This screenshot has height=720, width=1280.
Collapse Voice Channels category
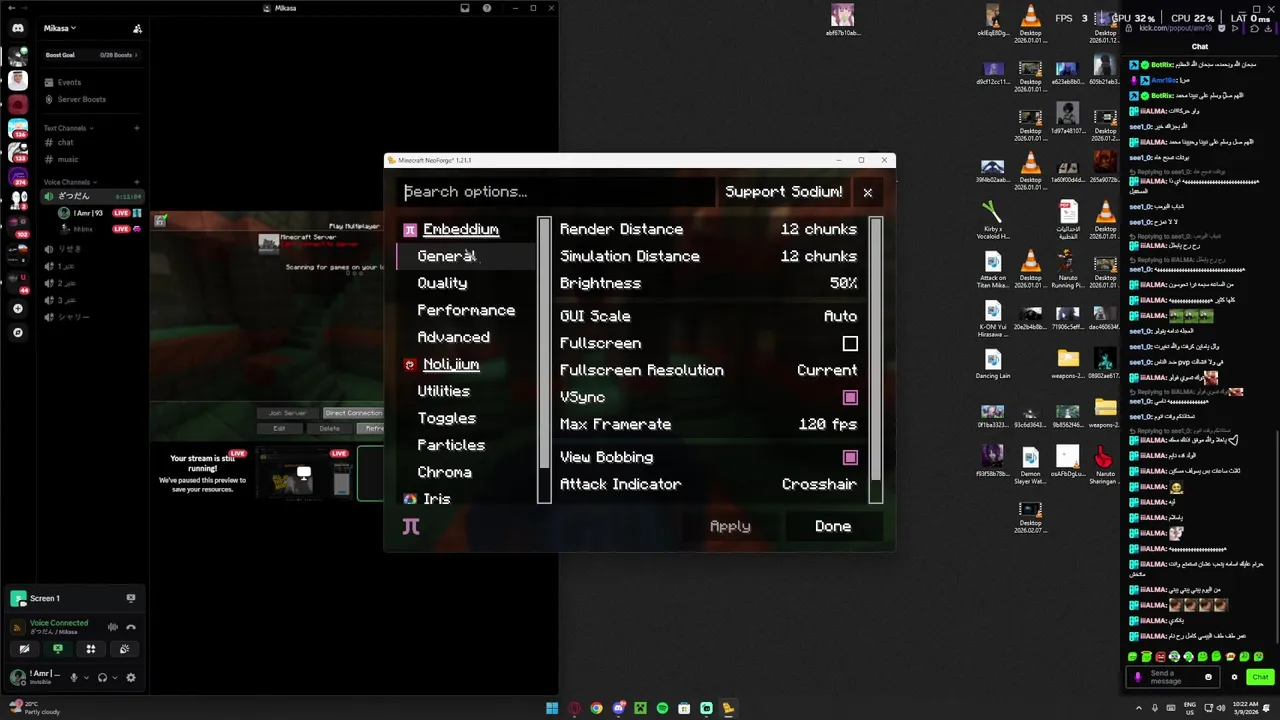coord(70,182)
